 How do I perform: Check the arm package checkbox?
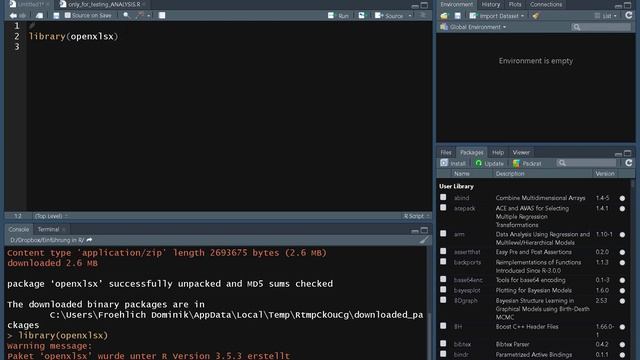pyautogui.click(x=443, y=234)
